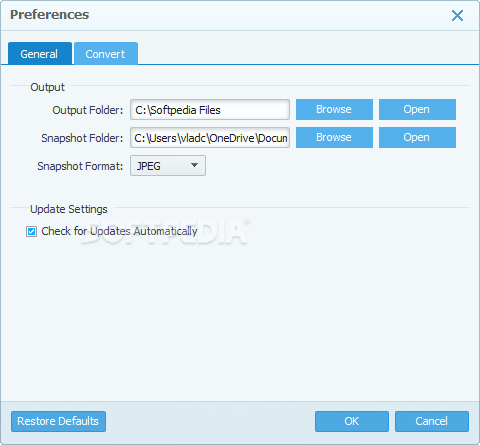Cancel the Preferences dialog
Screen dimensions: 480x445
pyautogui.click(x=432, y=421)
